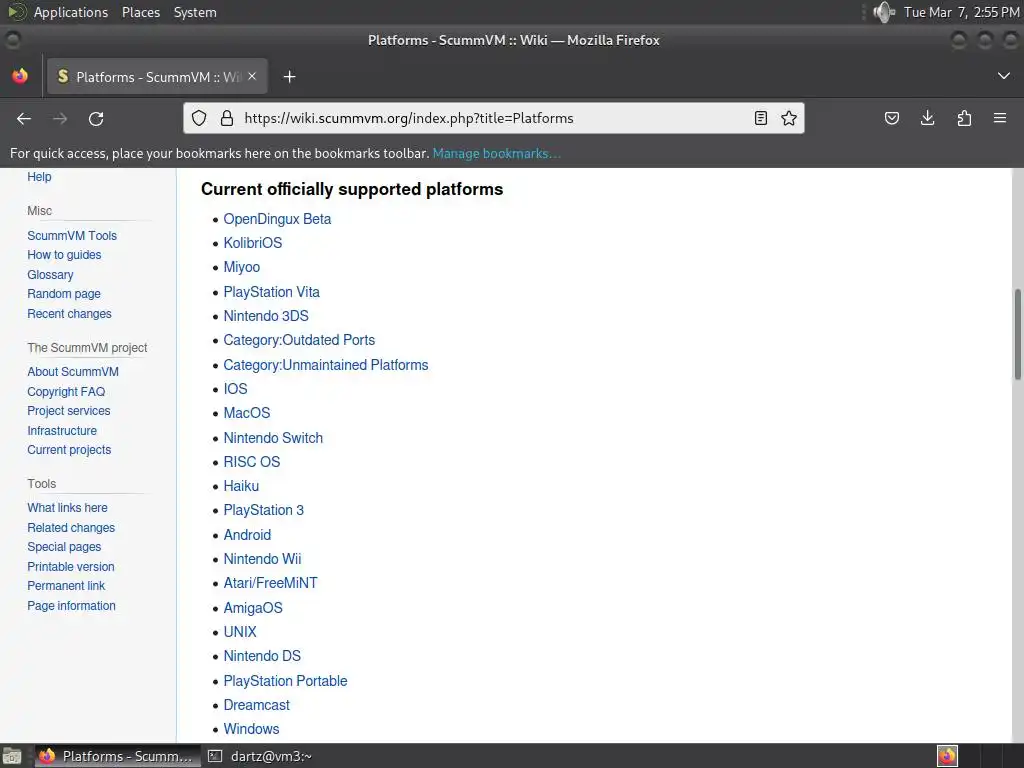
Task: Open Manage bookmarks link
Action: [x=496, y=153]
